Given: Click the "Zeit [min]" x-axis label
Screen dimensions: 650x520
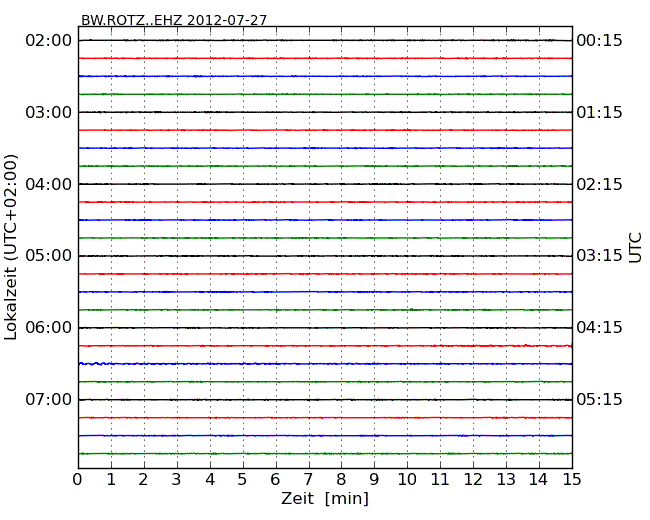Looking at the screenshot, I should coord(325,499).
